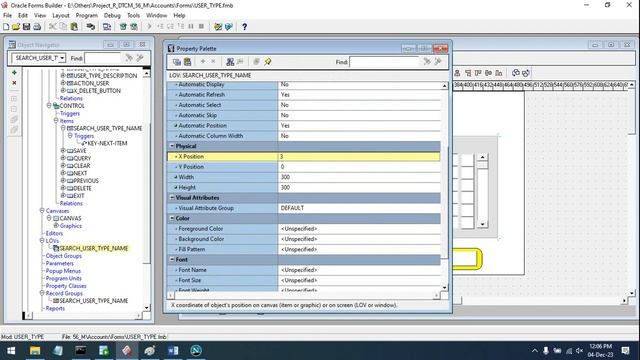Click the Windows Start button
640x360 pixels.
click(11, 351)
